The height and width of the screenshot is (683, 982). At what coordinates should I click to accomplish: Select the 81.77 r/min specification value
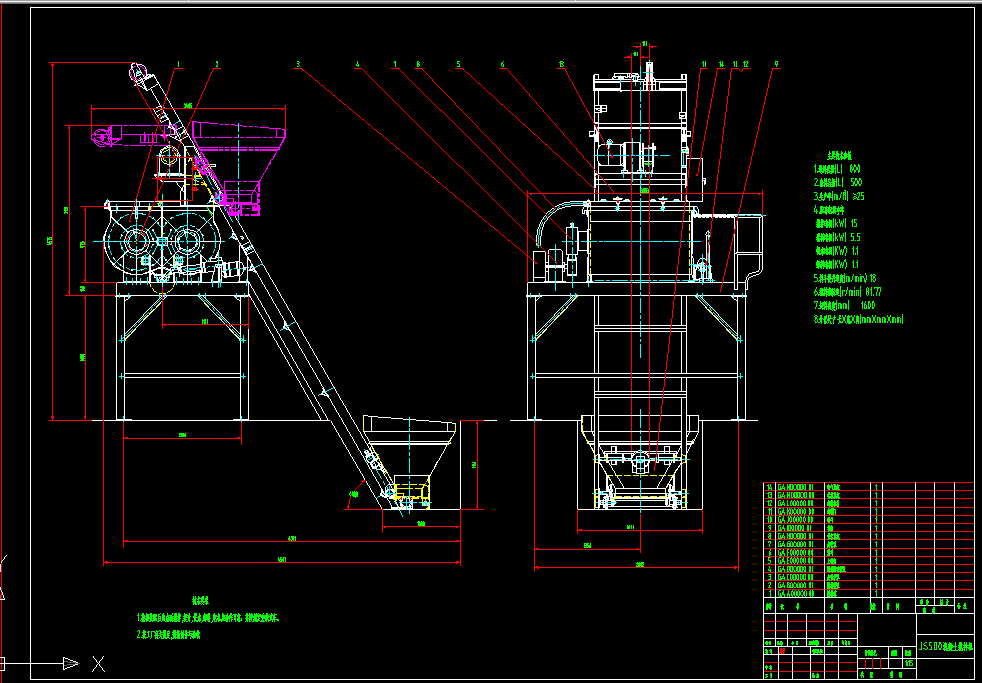(x=873, y=292)
